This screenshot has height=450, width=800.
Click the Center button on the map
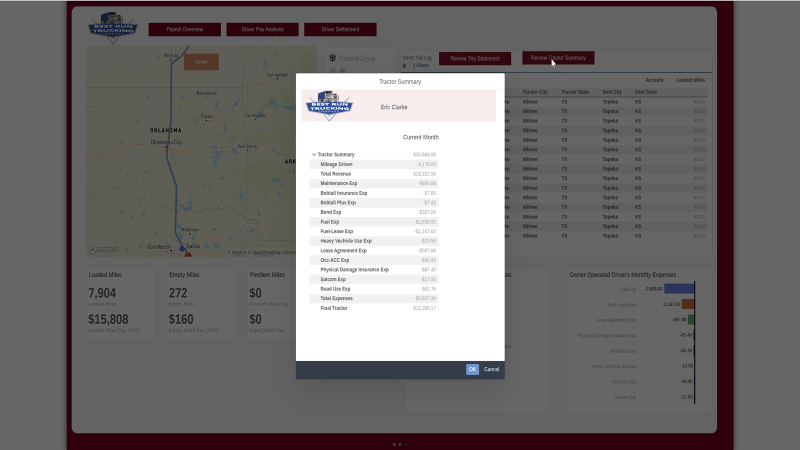tap(202, 62)
